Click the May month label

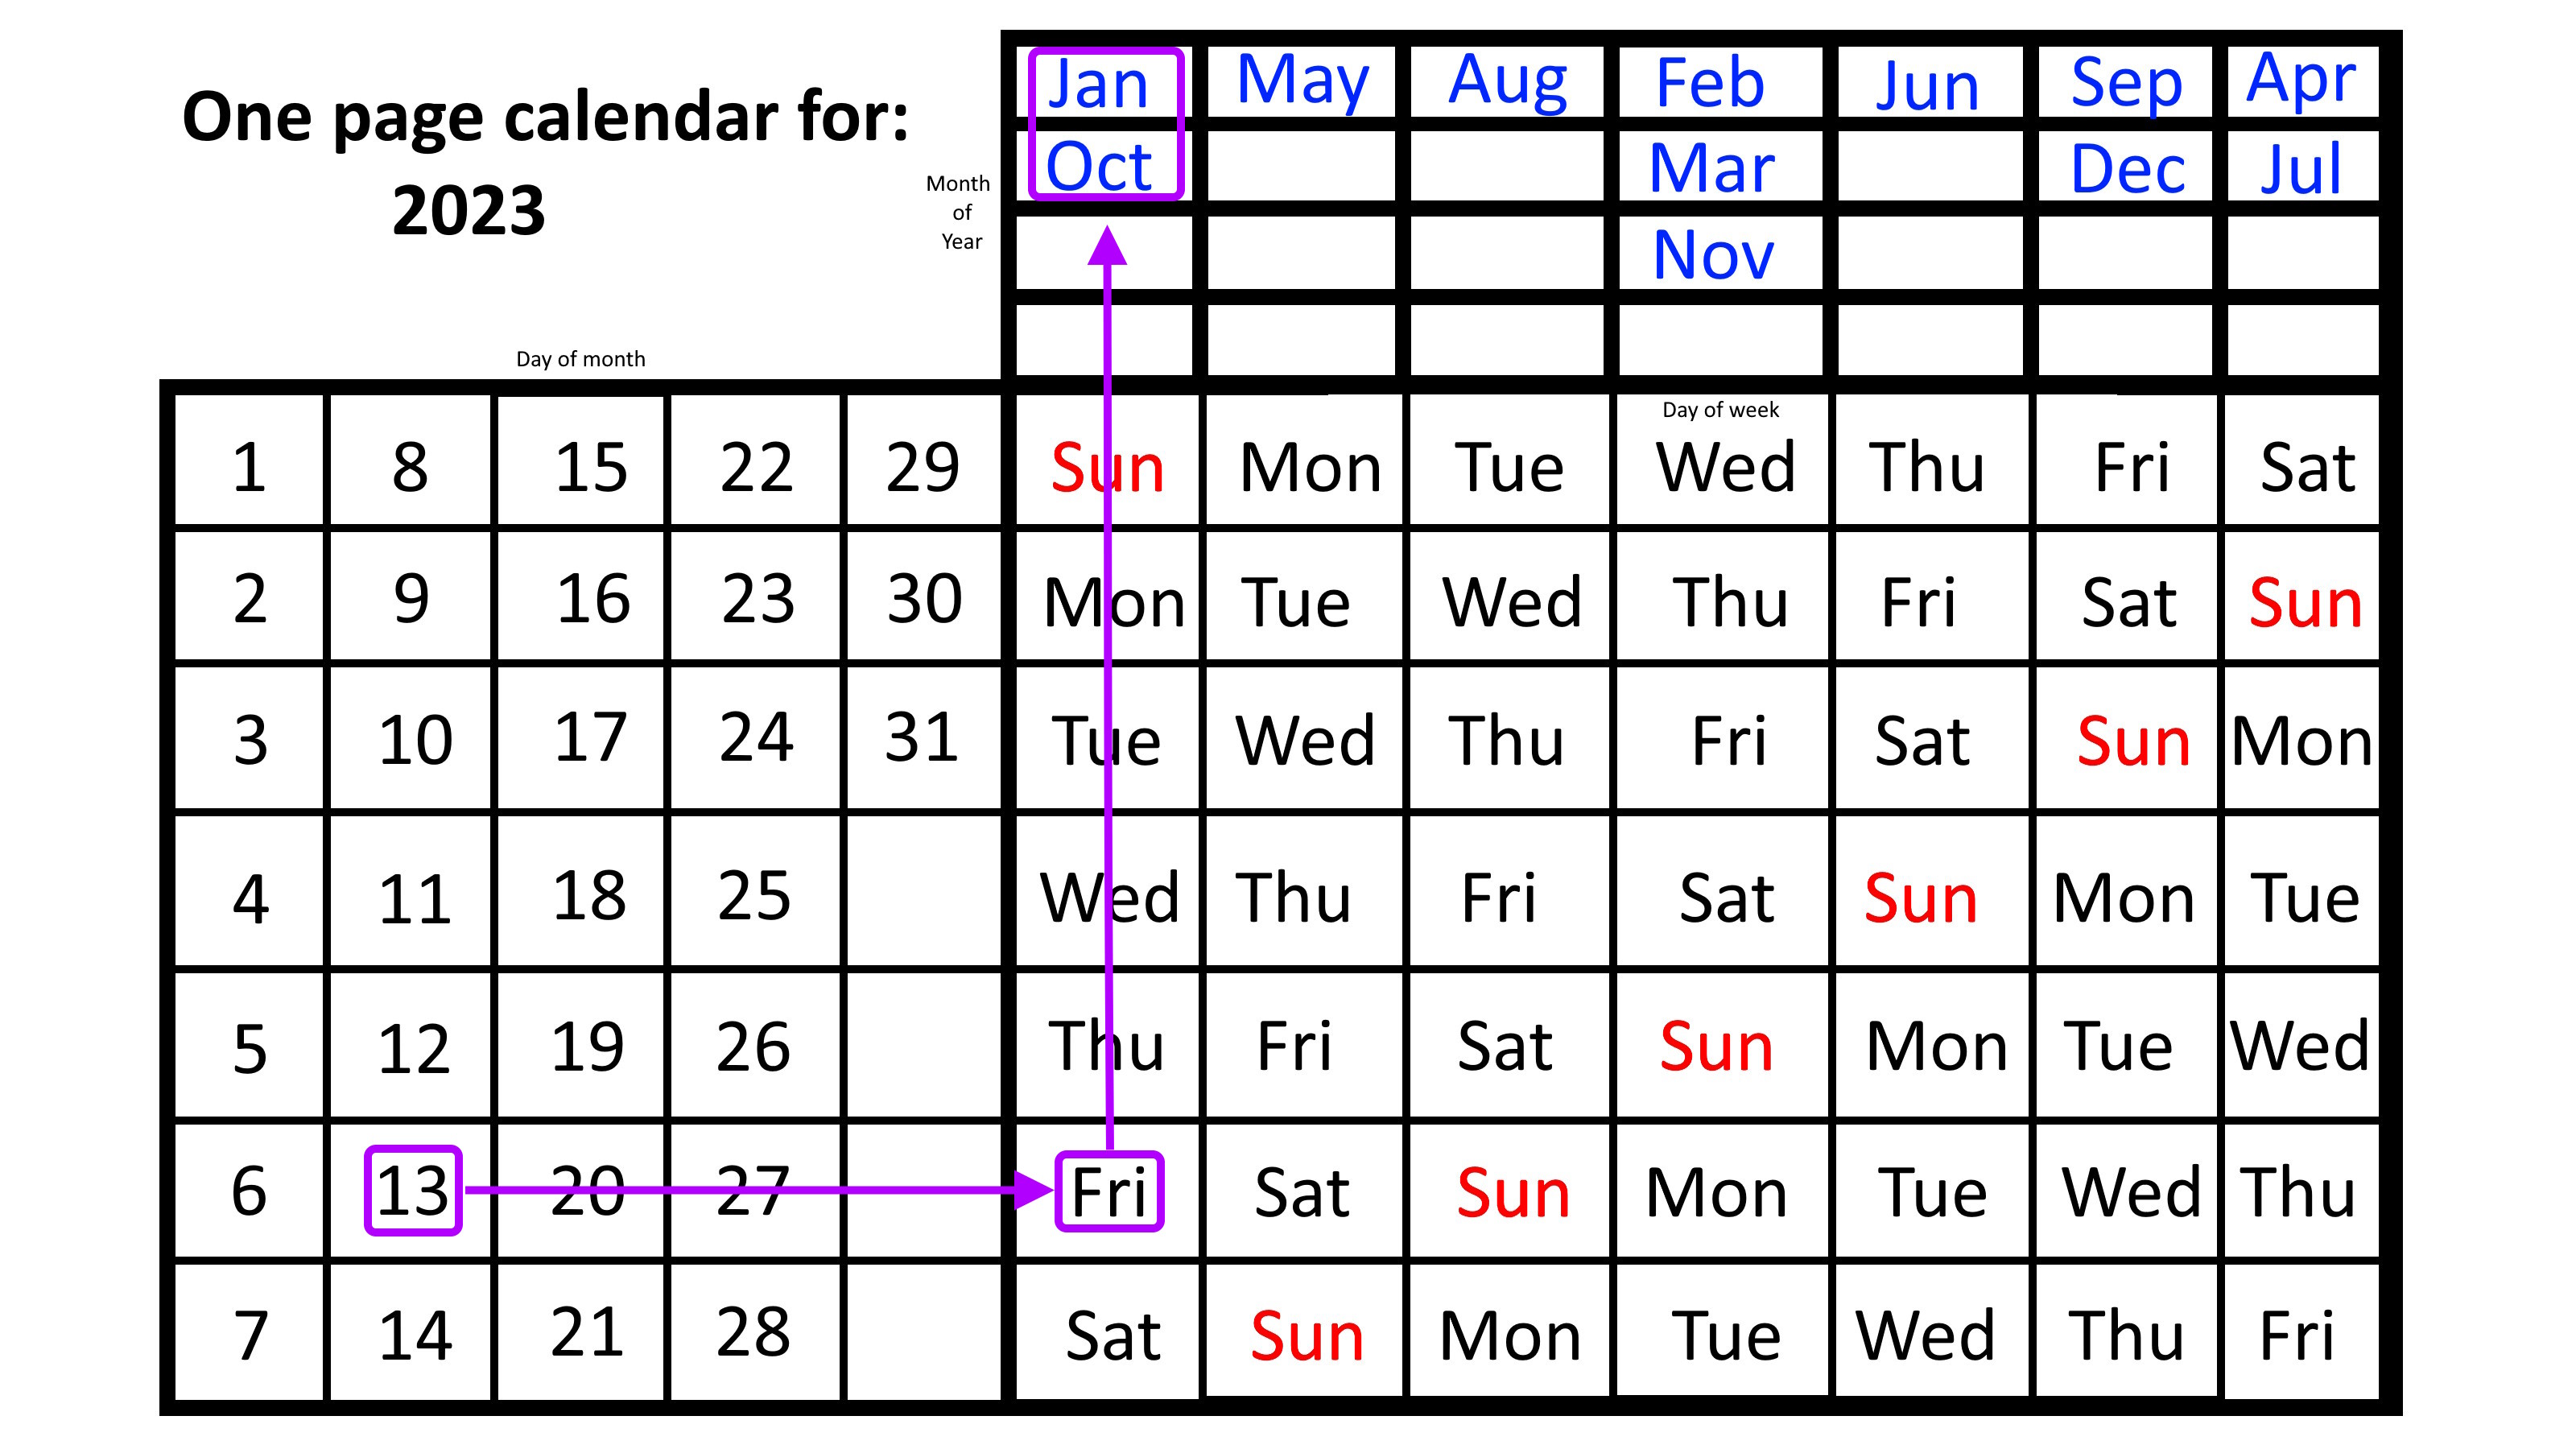1300,80
